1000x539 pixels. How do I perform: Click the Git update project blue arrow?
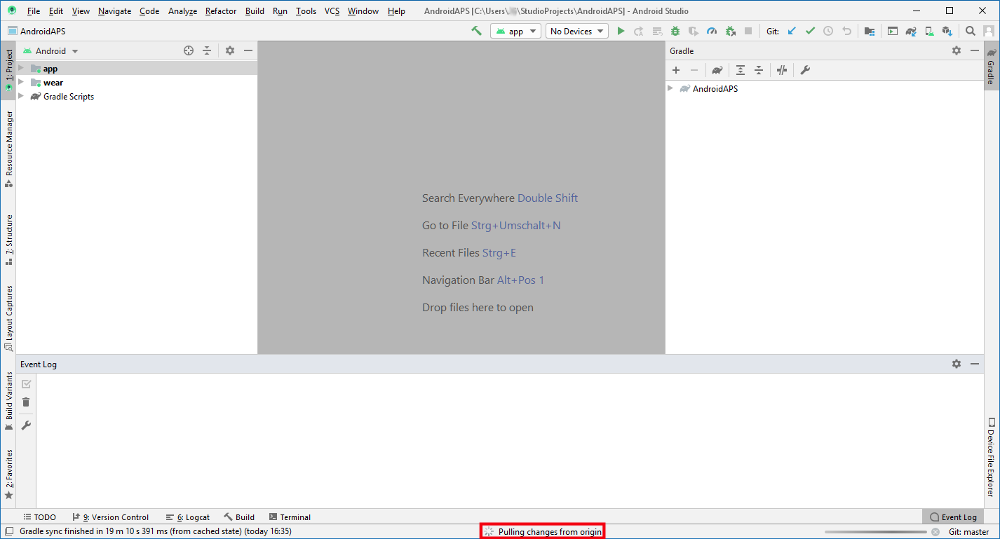click(791, 31)
